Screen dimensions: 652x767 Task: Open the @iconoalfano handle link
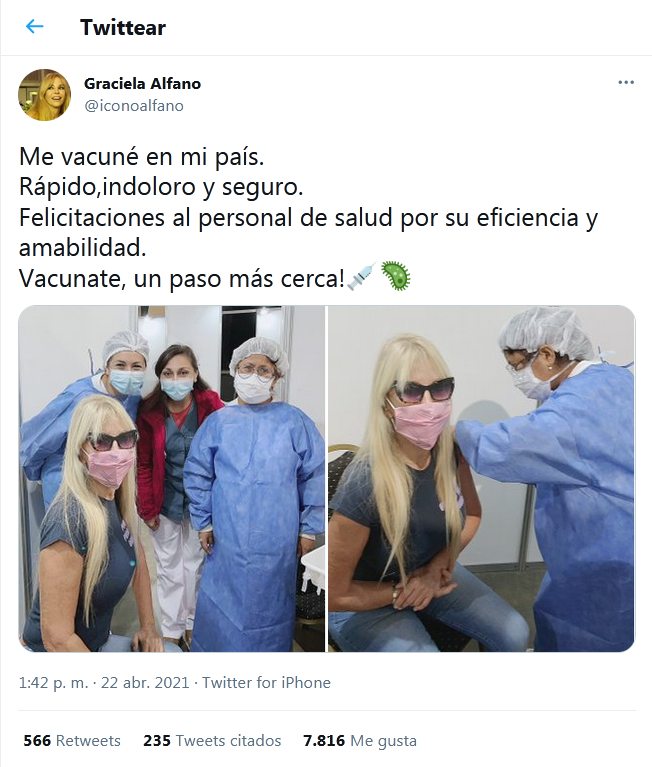pos(134,106)
